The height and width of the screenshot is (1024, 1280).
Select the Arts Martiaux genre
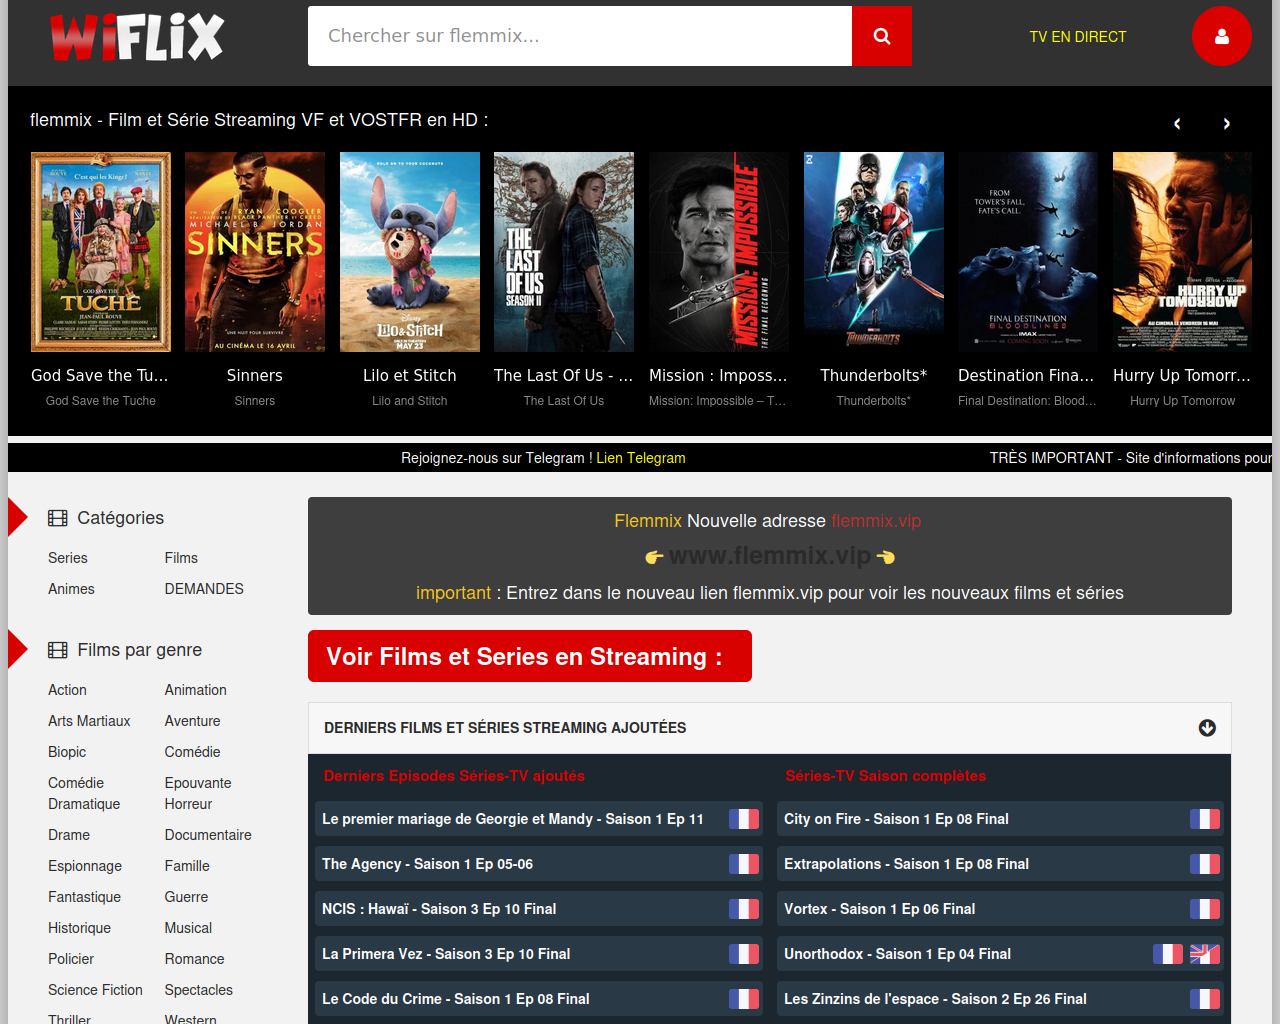tap(89, 721)
